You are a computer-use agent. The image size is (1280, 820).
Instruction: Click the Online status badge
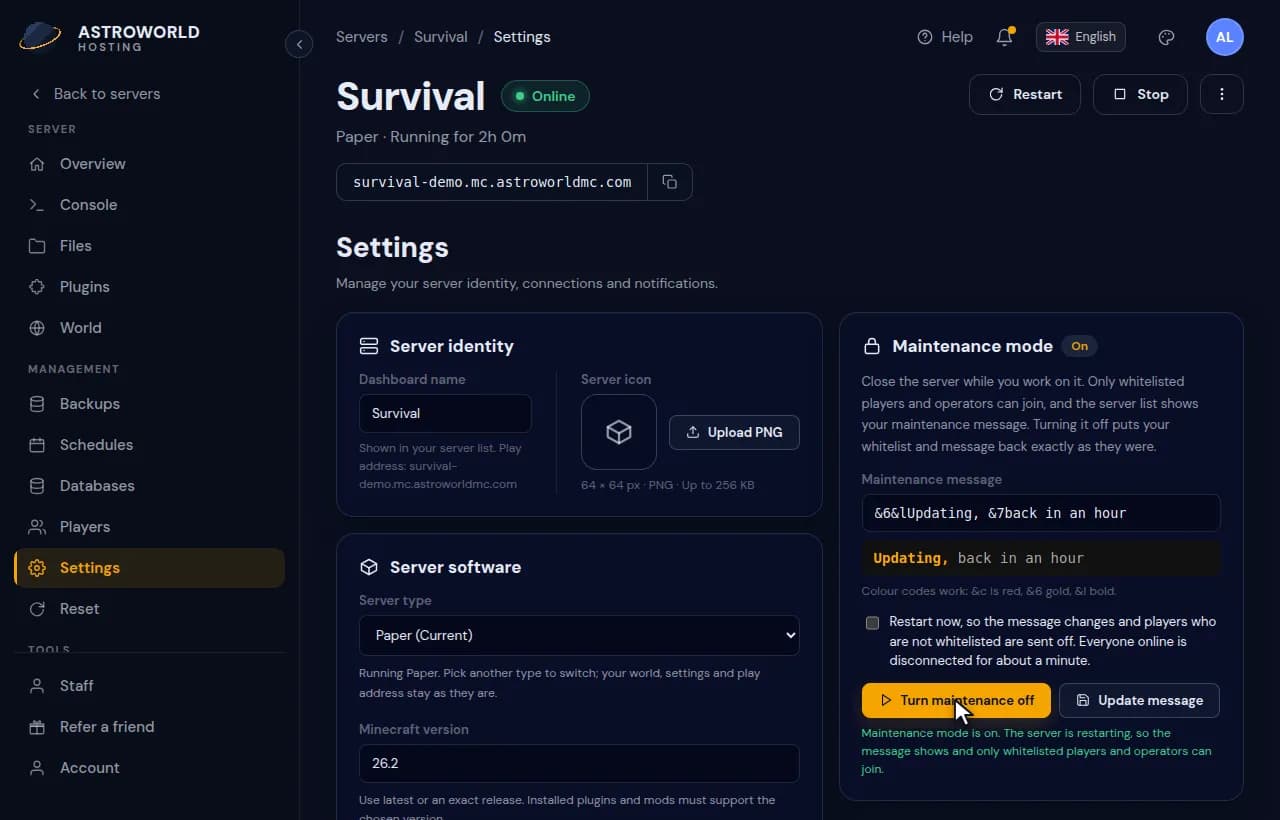545,96
